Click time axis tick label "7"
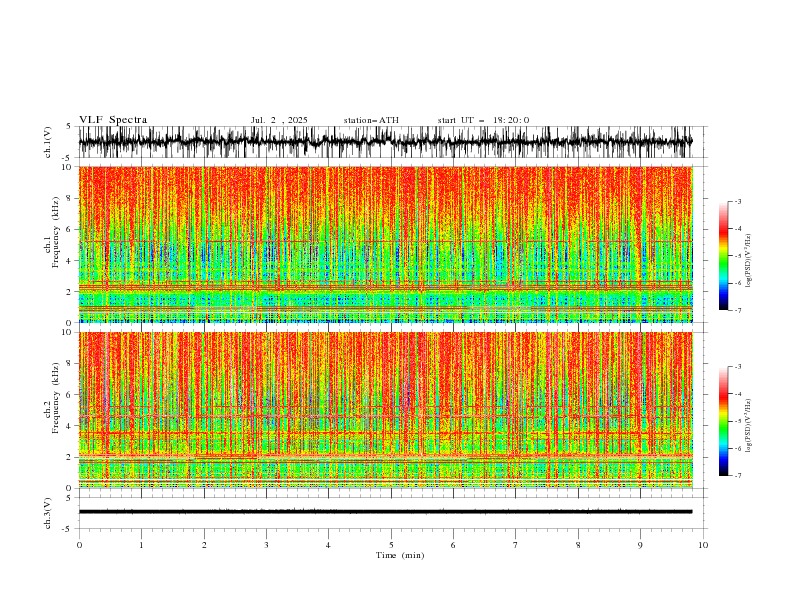The height and width of the screenshot is (612, 792). coord(516,545)
